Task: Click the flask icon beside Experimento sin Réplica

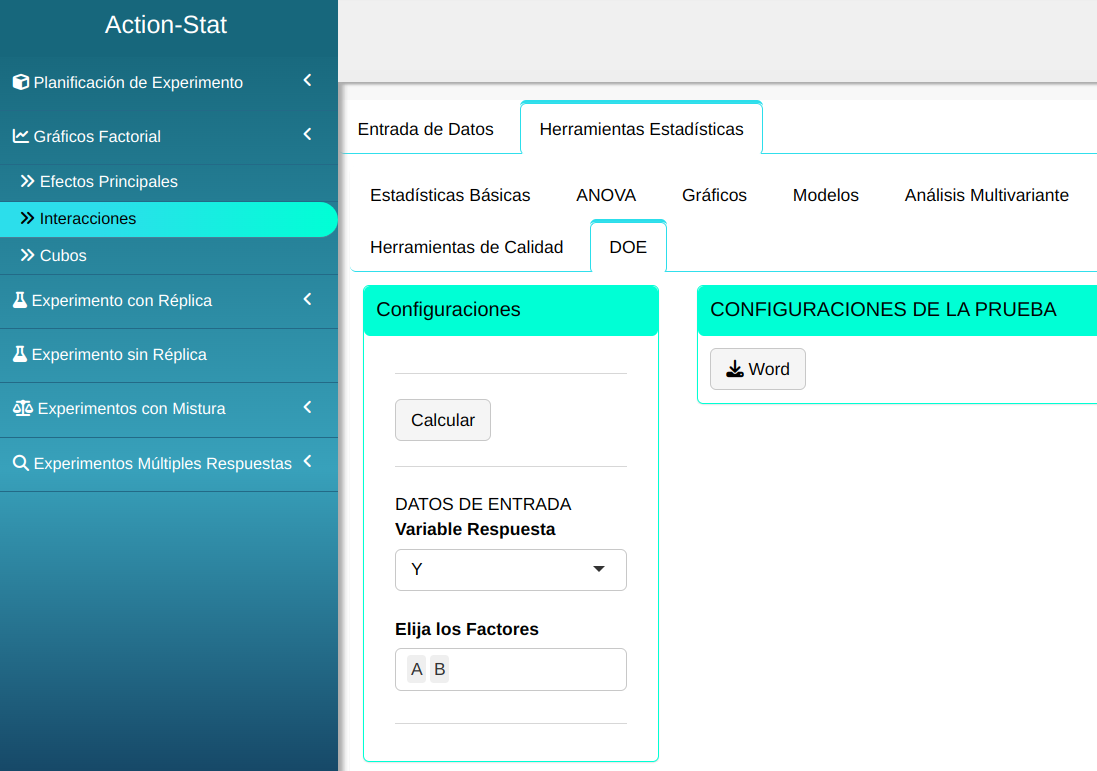Action: 19,354
